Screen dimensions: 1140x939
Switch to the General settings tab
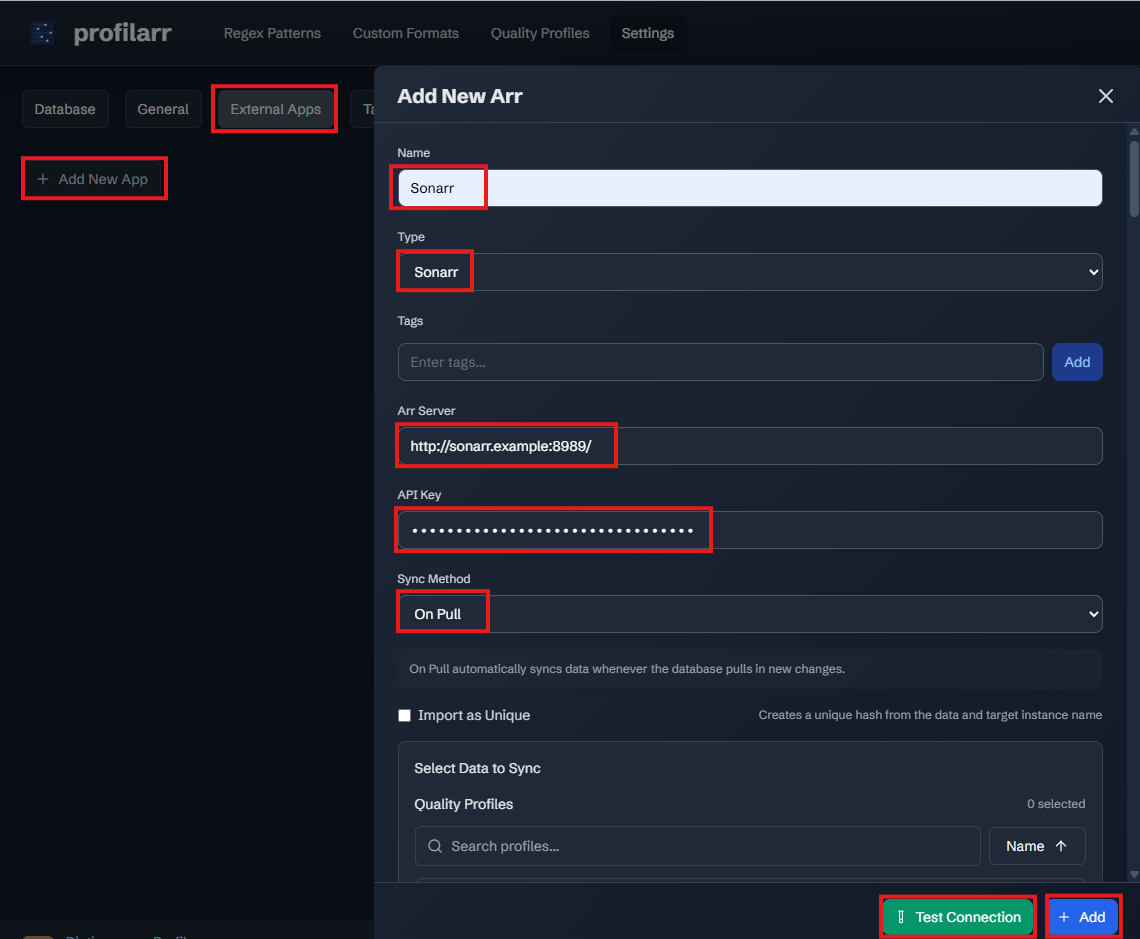click(x=163, y=109)
